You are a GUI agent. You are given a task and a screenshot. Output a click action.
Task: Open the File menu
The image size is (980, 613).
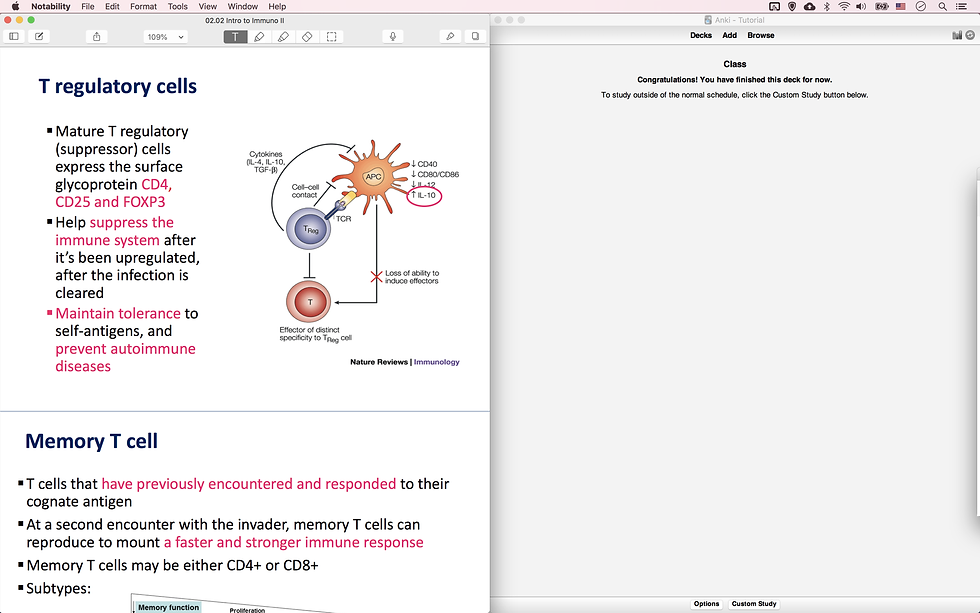(88, 6)
